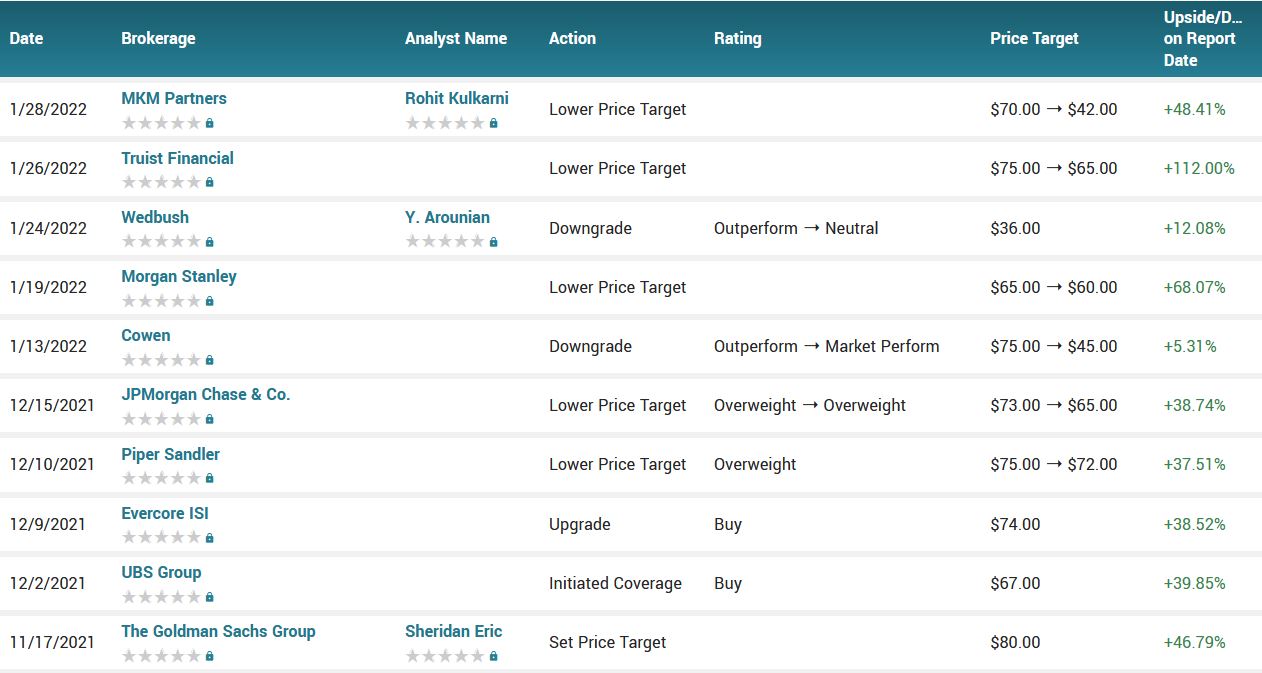Select the Initiated Coverage action cell
Image resolution: width=1262 pixels, height=673 pixels.
[615, 583]
